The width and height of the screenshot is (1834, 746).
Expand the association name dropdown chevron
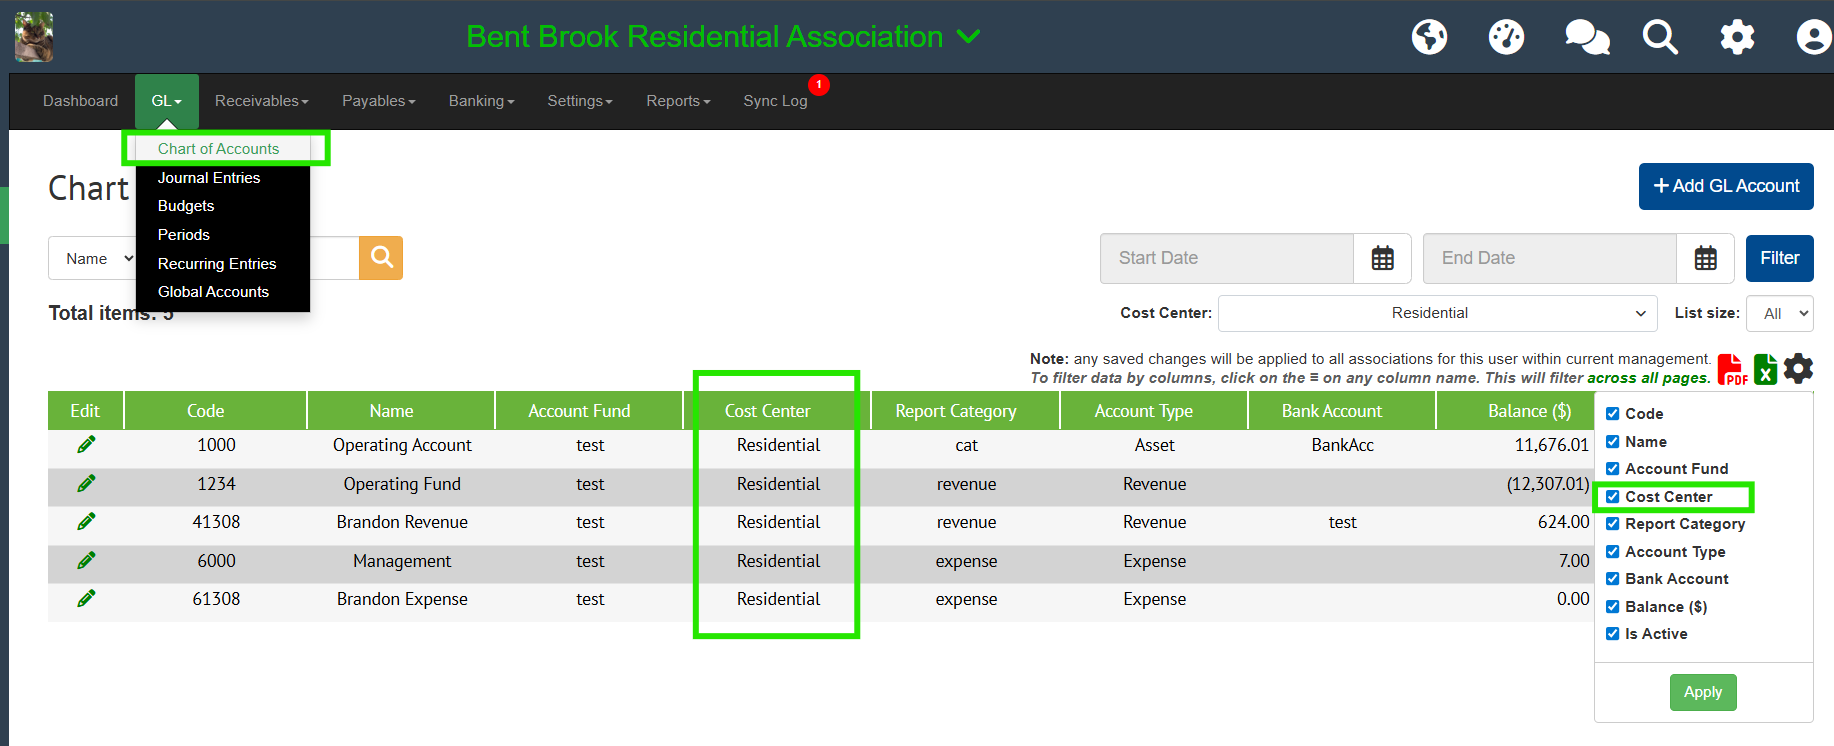(967, 37)
